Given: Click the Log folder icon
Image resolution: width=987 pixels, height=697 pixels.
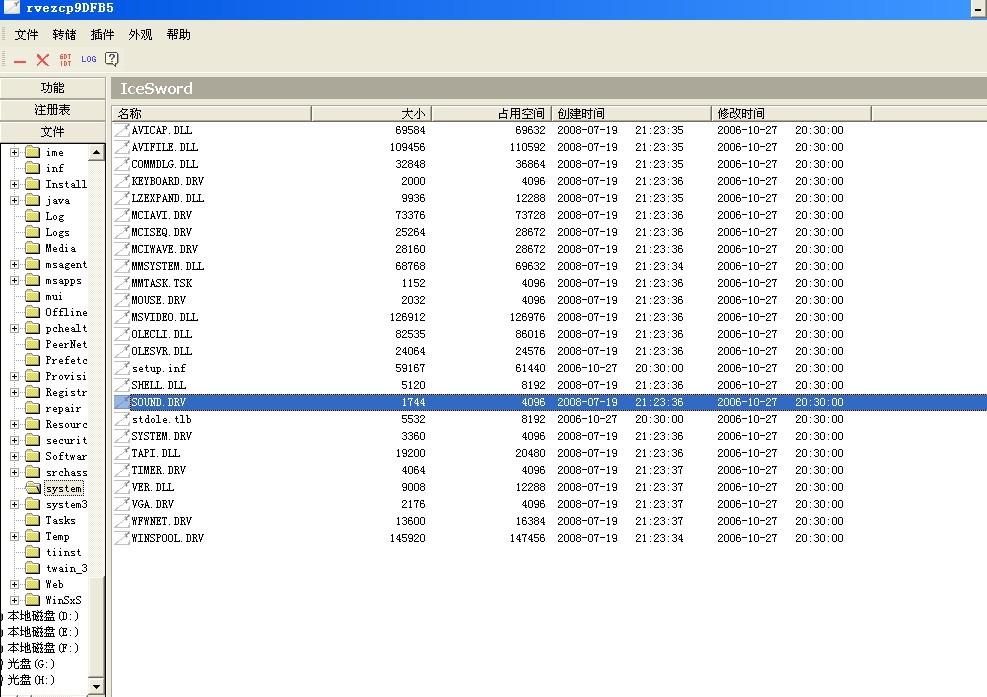Looking at the screenshot, I should point(33,216).
